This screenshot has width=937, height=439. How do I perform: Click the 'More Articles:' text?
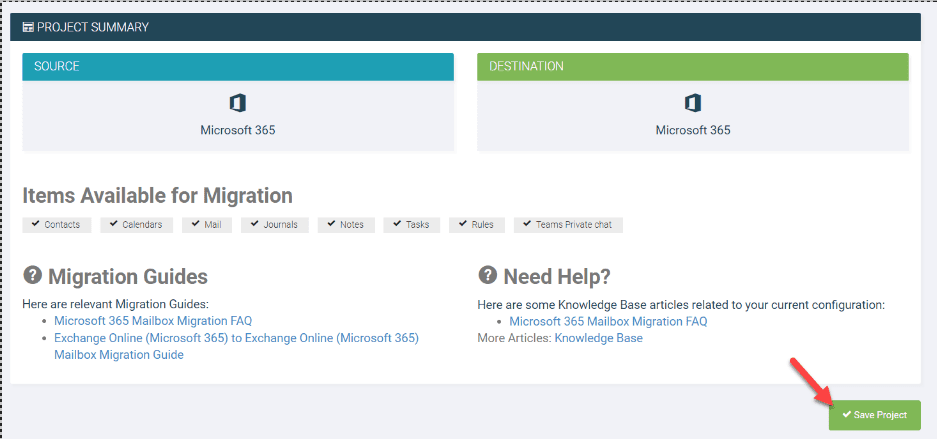(x=515, y=338)
